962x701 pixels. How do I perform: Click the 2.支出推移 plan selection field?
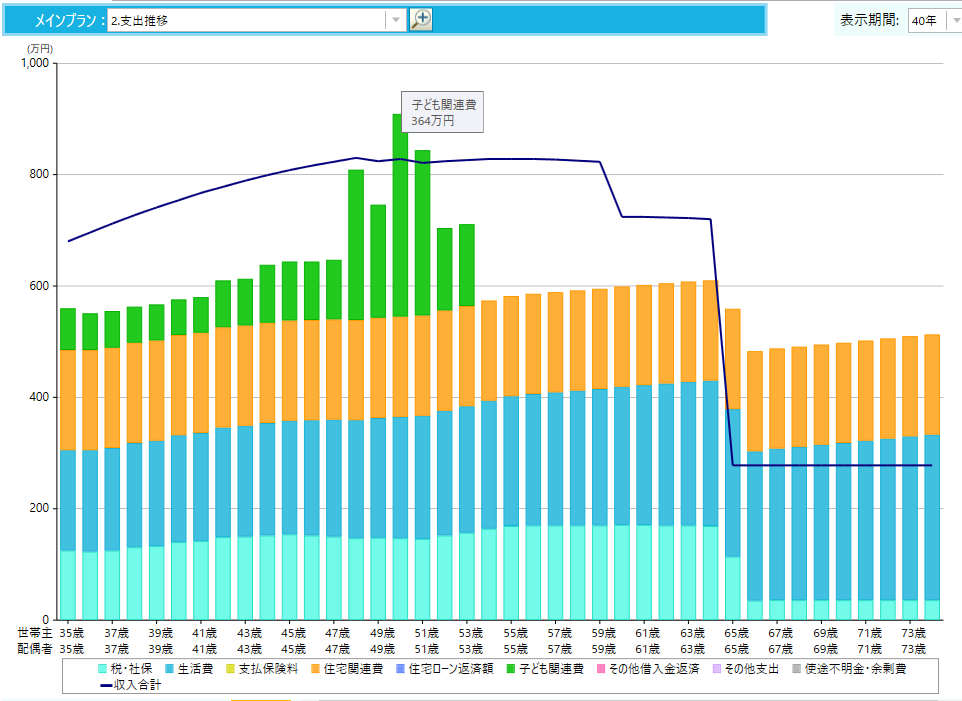click(246, 20)
